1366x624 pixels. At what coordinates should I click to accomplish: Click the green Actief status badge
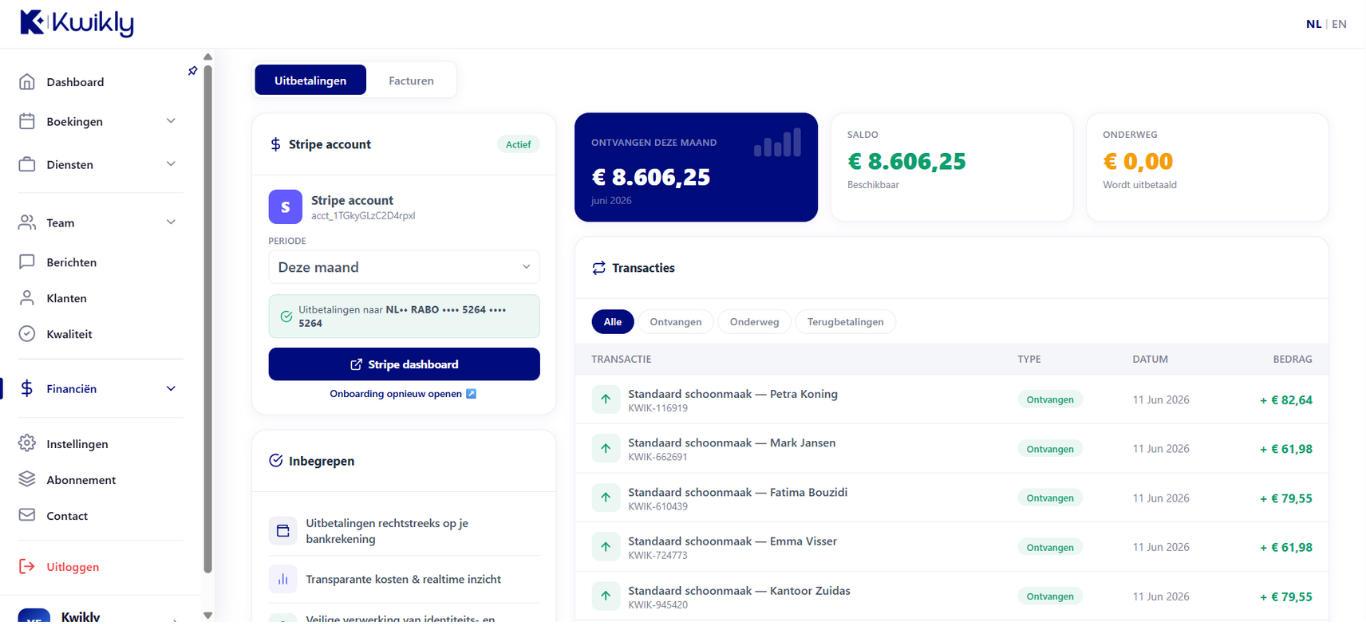(x=518, y=144)
